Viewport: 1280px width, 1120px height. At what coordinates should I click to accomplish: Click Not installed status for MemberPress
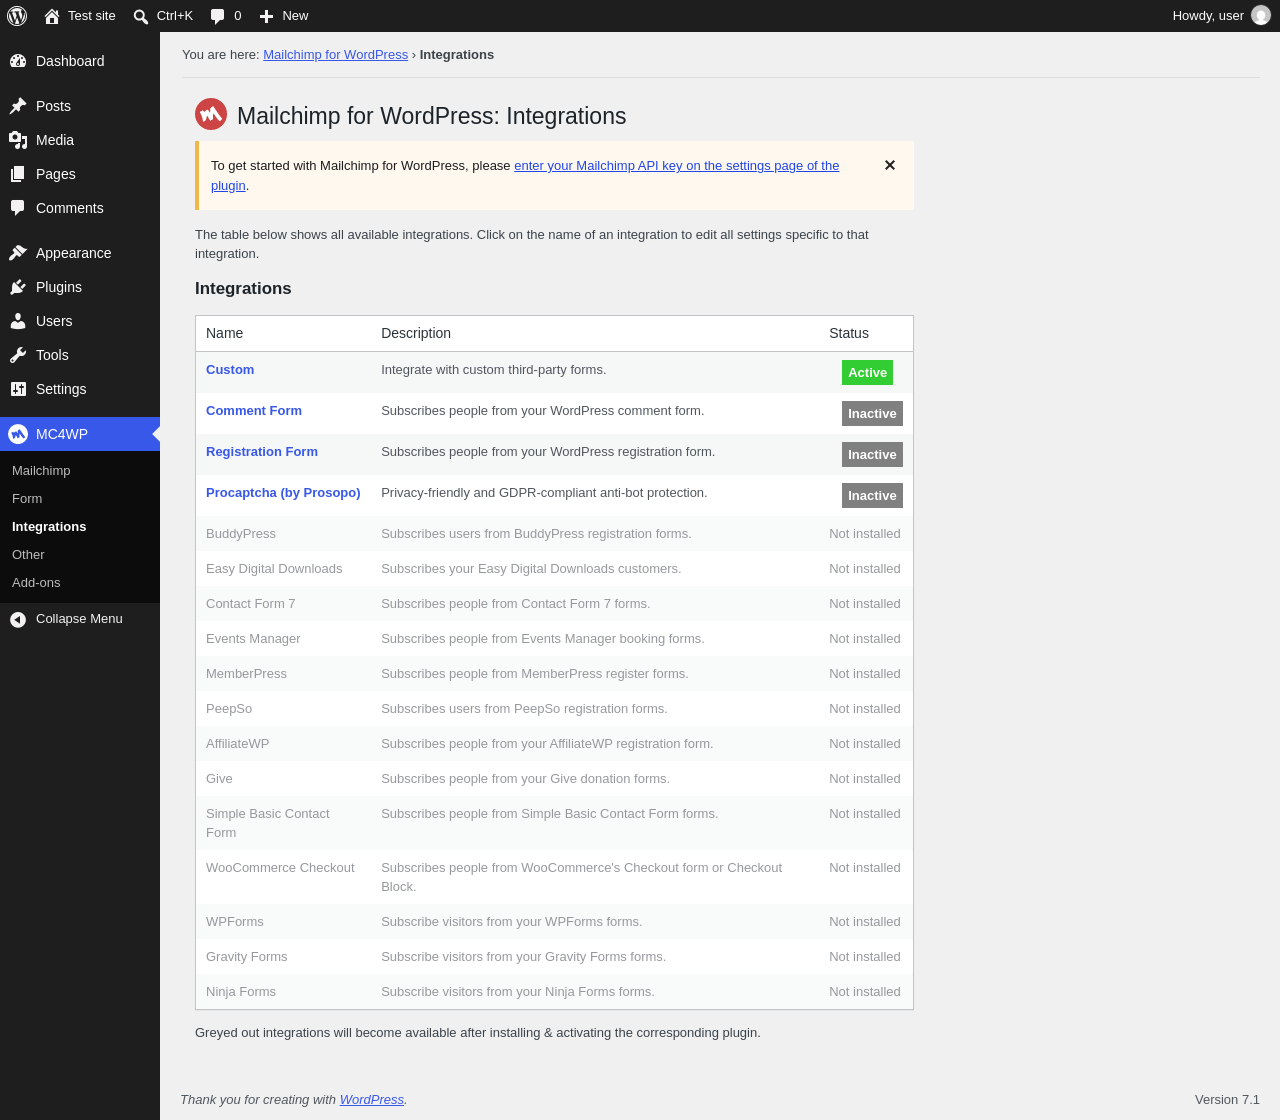pos(865,674)
